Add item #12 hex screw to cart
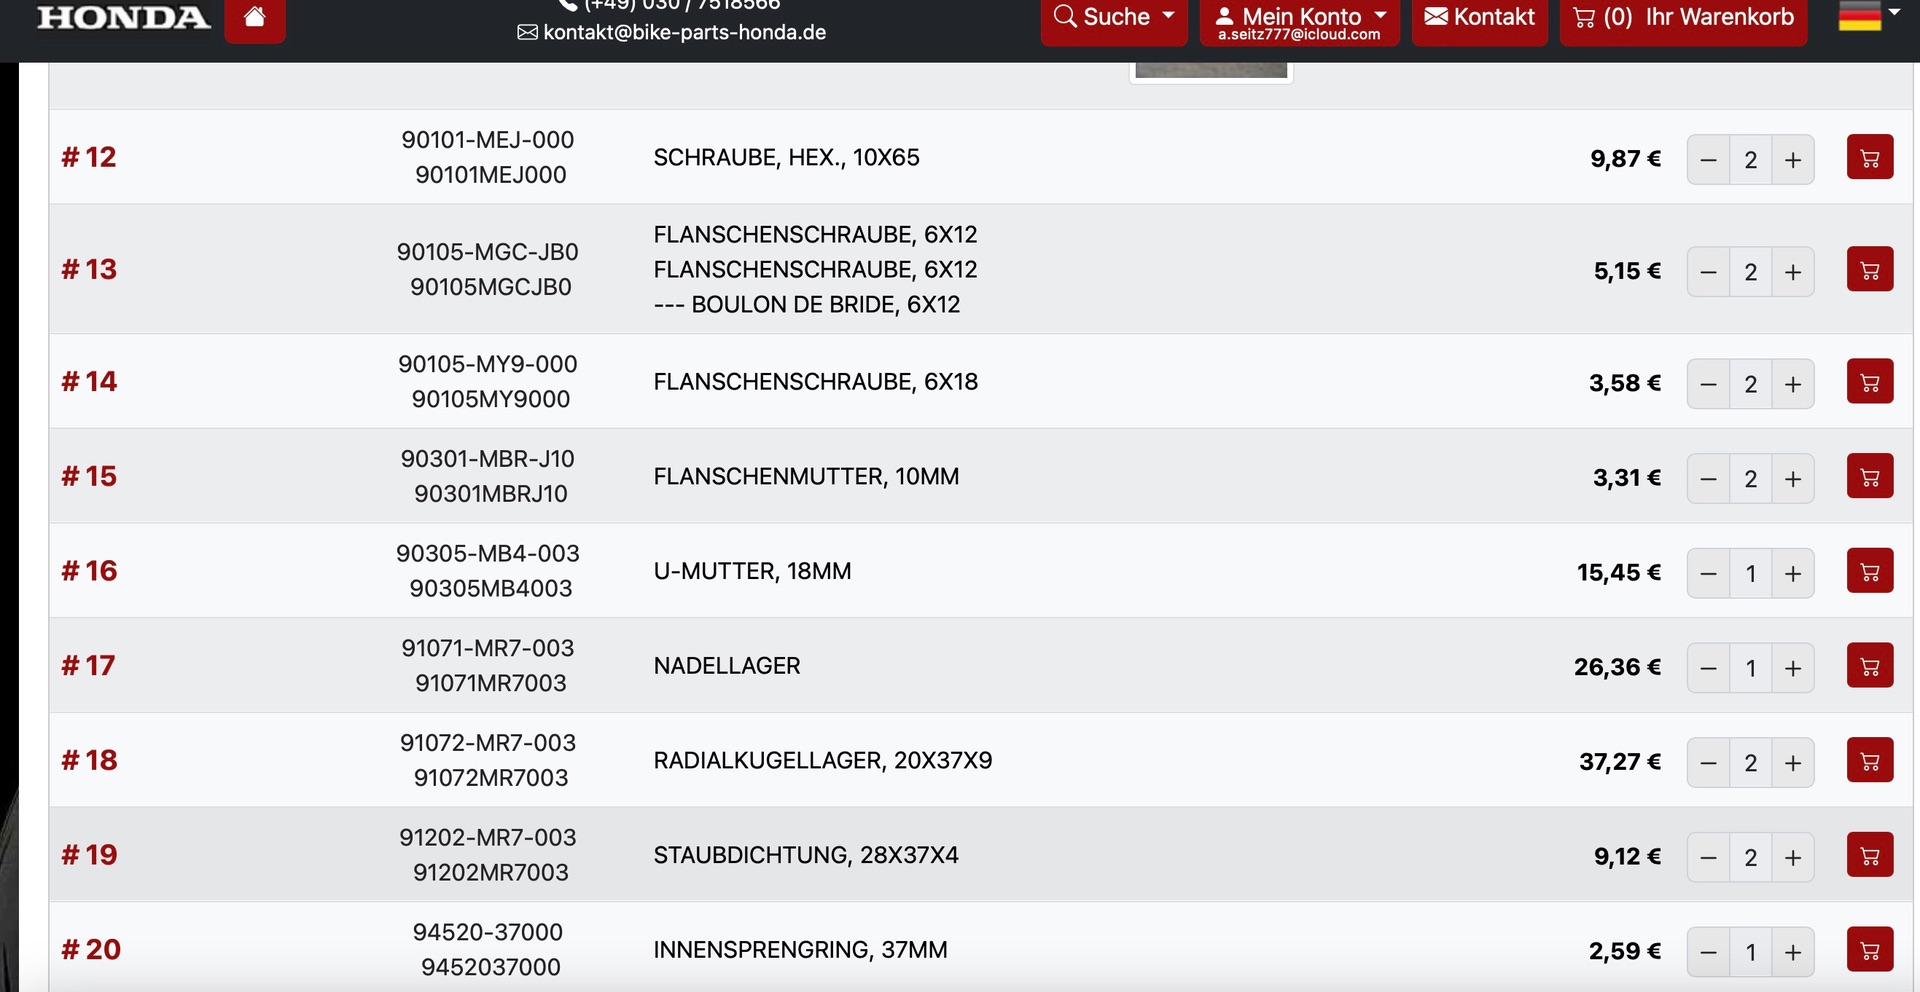The height and width of the screenshot is (992, 1920). (1869, 158)
